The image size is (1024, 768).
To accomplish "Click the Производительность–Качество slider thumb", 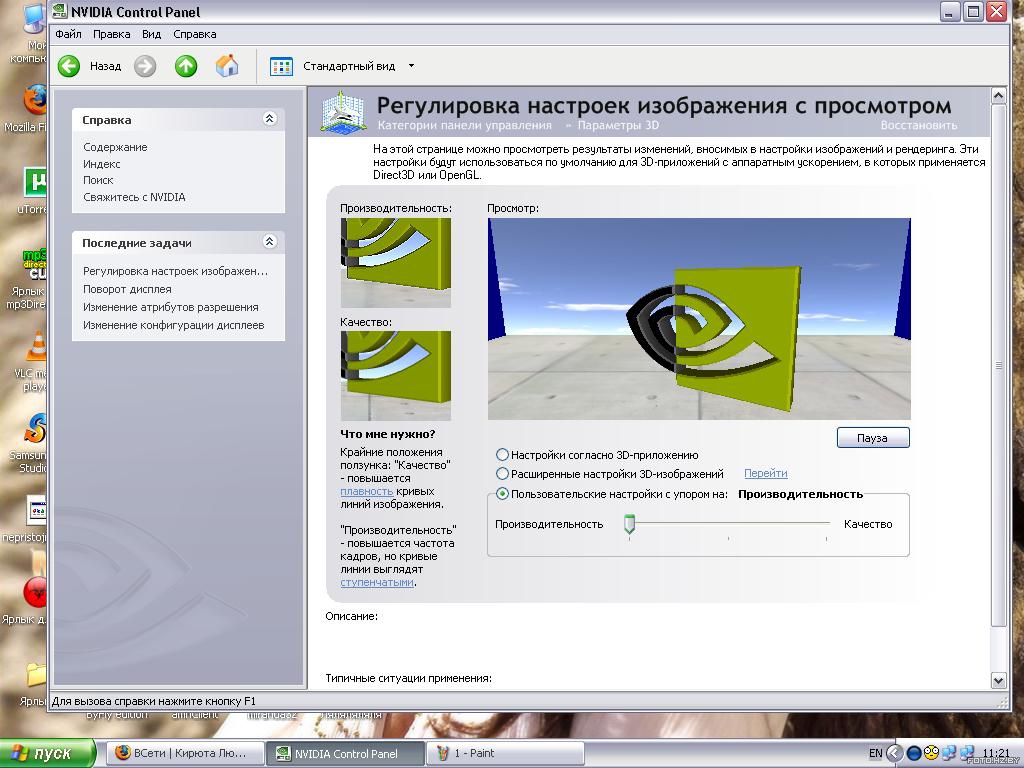I will 630,524.
